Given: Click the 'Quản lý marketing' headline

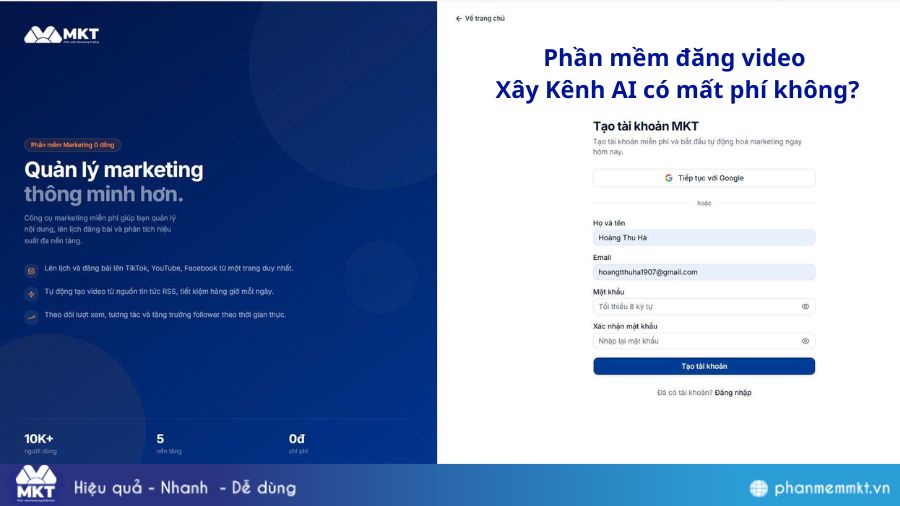Looking at the screenshot, I should click(x=114, y=170).
